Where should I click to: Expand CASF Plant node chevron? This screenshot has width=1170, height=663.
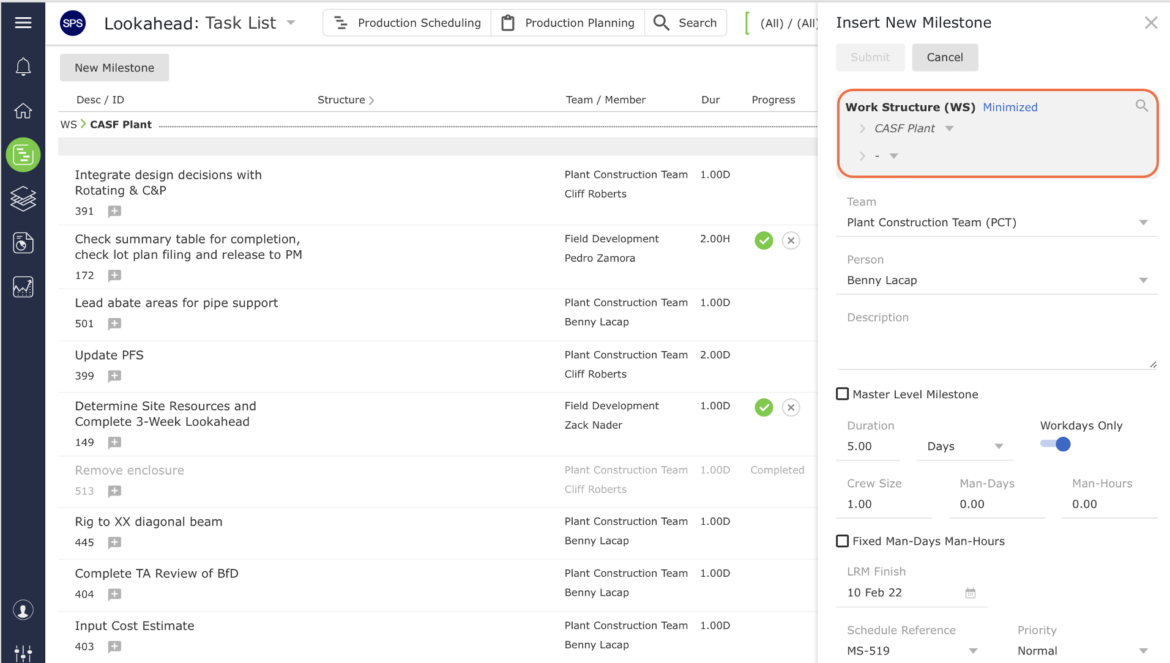pyautogui.click(x=862, y=128)
